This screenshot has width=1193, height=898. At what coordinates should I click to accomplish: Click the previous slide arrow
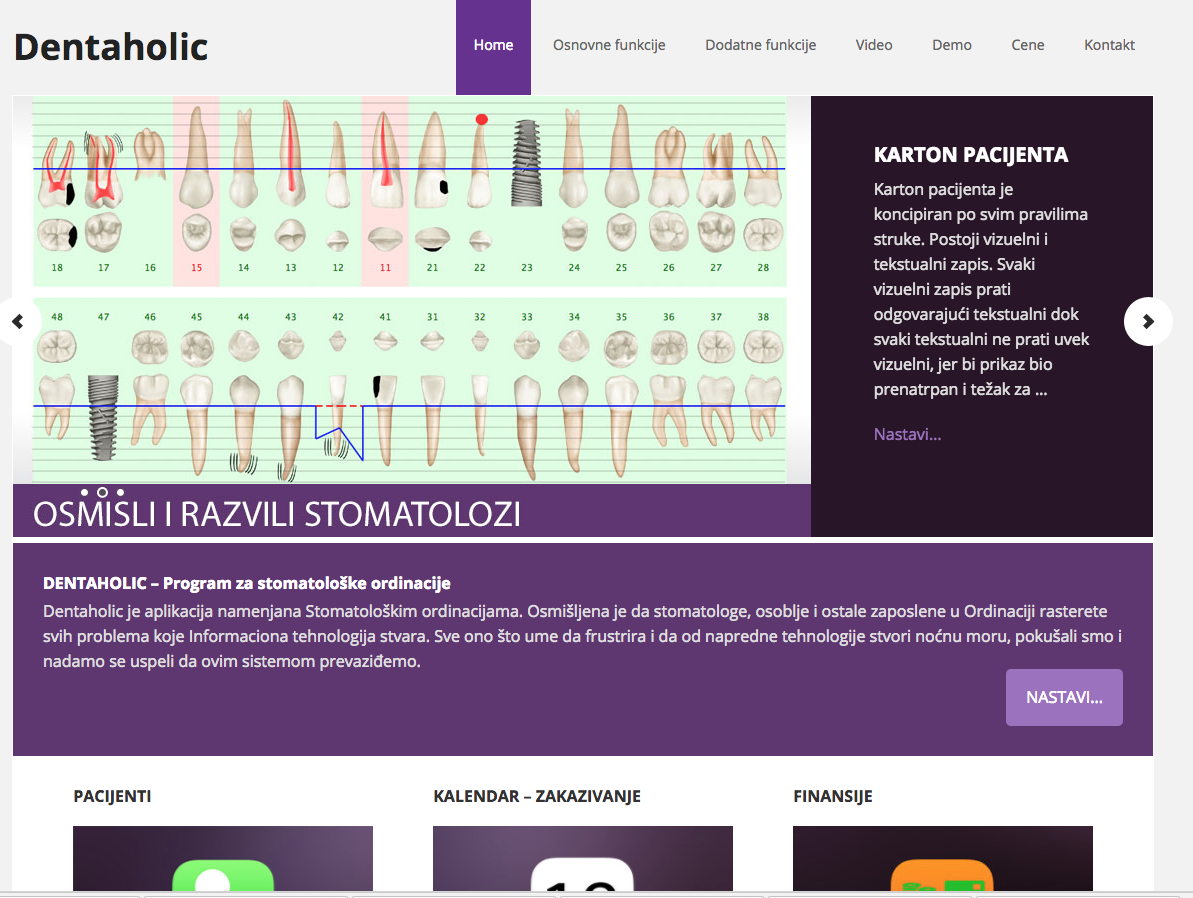[17, 322]
